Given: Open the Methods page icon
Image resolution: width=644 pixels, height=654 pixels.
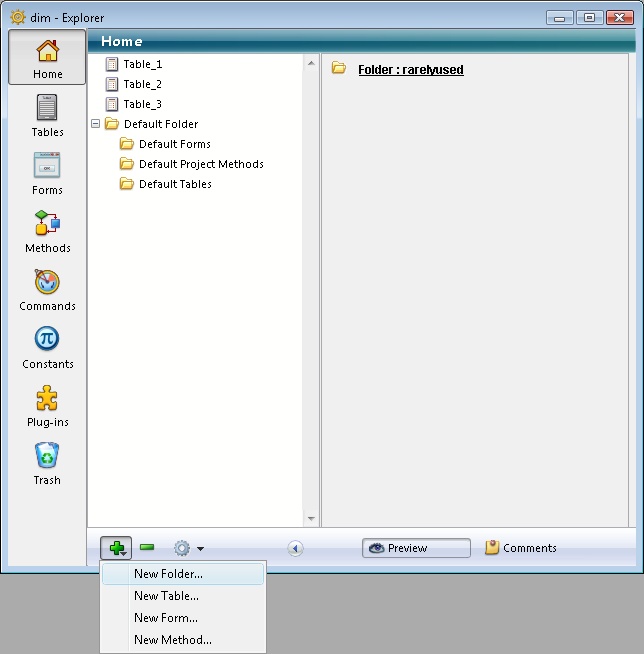Looking at the screenshot, I should coord(47,231).
